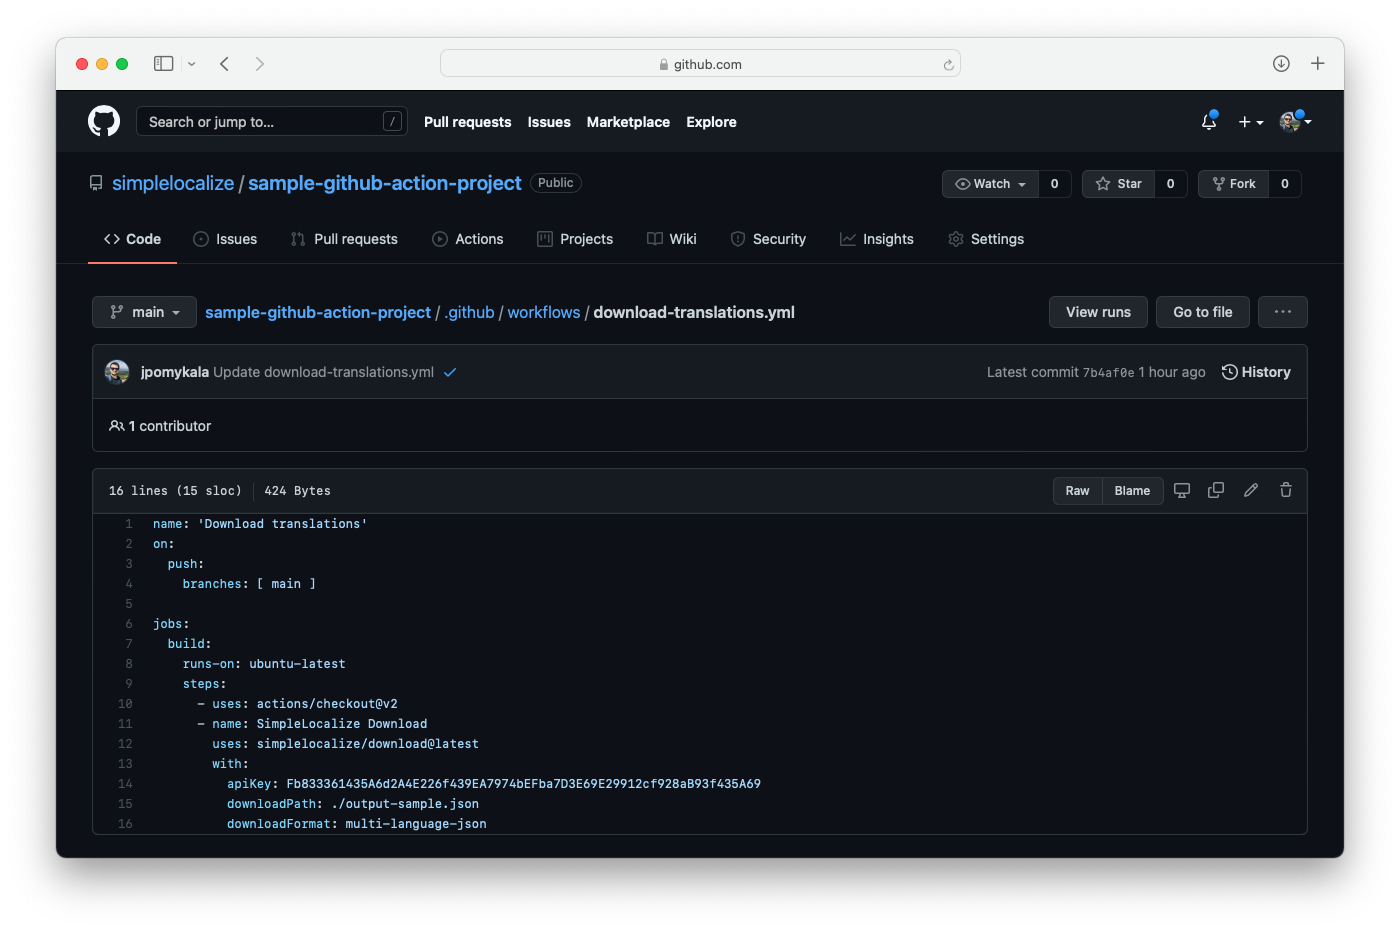
Task: Fork the repository
Action: click(1234, 184)
